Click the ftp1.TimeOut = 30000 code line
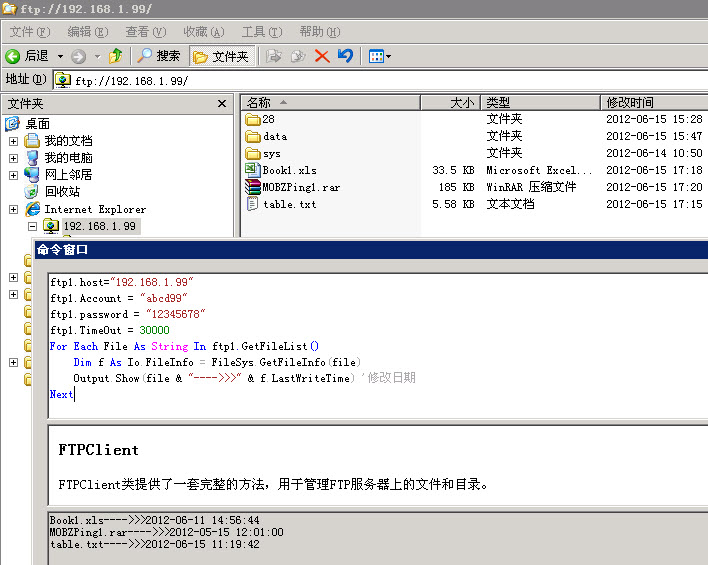 point(110,330)
